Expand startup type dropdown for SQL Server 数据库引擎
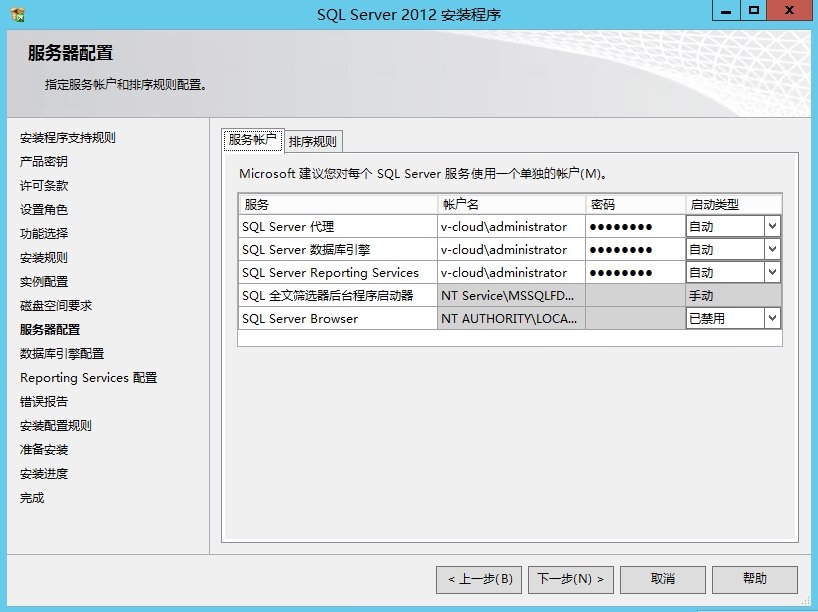The width and height of the screenshot is (818, 612). click(x=772, y=249)
